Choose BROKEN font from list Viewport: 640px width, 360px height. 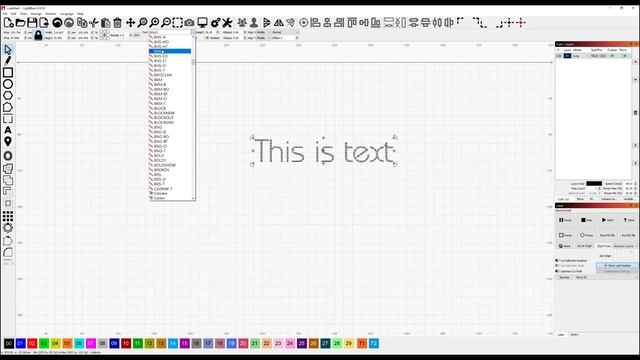(x=170, y=170)
